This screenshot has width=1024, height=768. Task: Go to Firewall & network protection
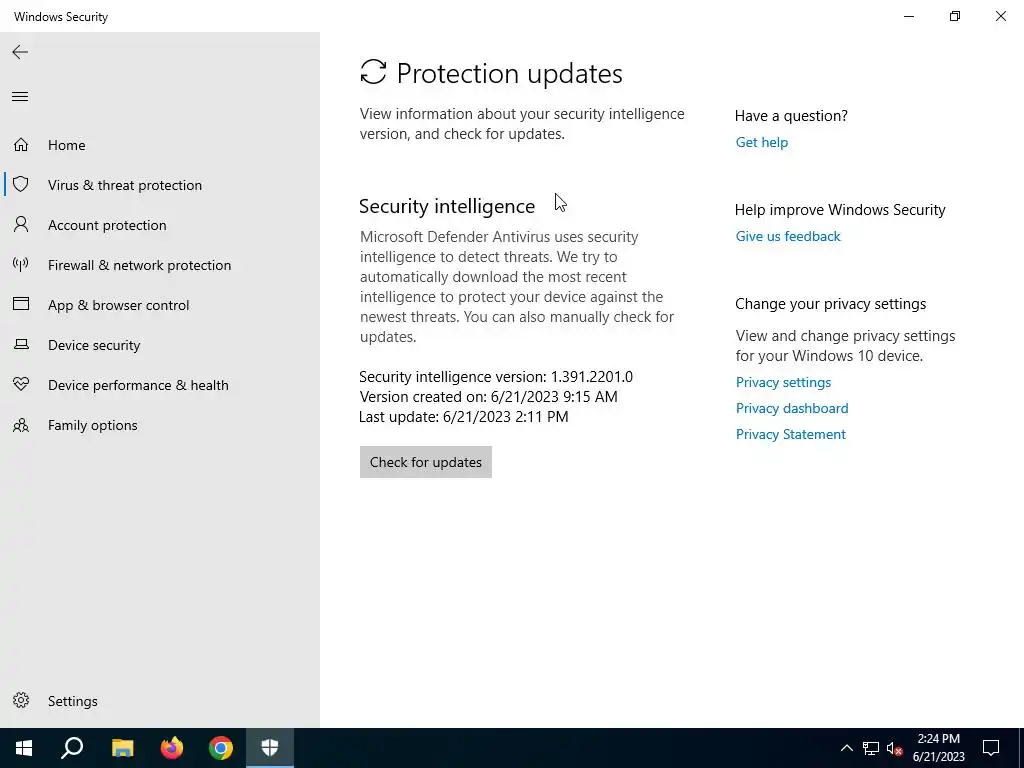(x=139, y=265)
